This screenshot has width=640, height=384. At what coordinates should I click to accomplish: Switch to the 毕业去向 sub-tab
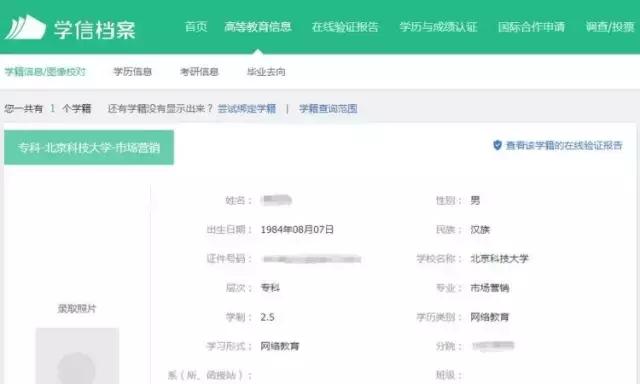pyautogui.click(x=266, y=72)
